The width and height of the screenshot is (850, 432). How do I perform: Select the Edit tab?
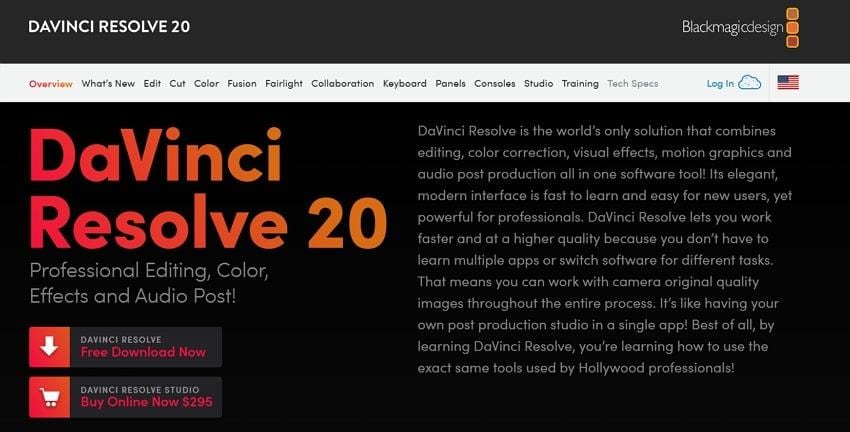point(152,83)
